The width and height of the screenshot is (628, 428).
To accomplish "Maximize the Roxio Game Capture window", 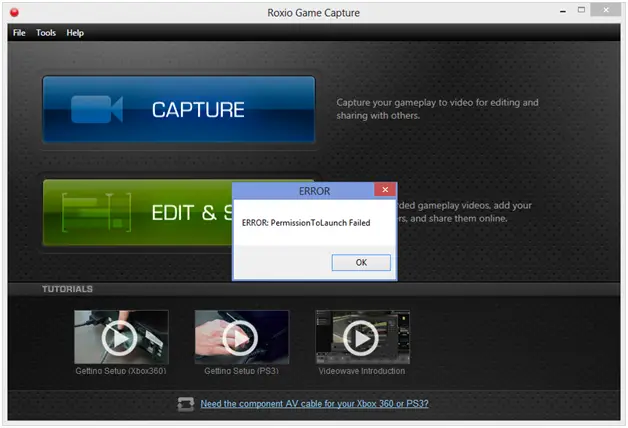I will 581,10.
